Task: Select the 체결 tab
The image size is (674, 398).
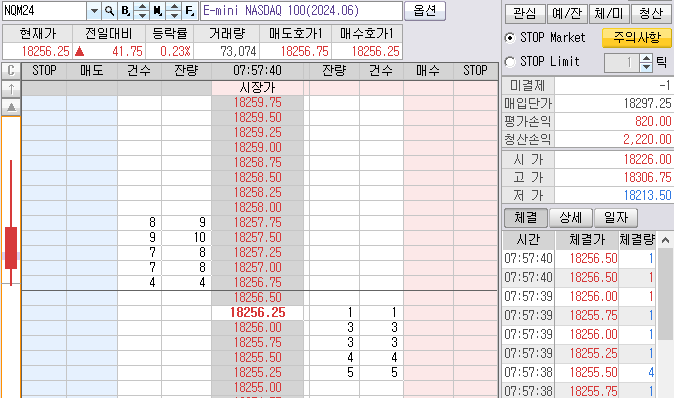Action: coord(525,218)
